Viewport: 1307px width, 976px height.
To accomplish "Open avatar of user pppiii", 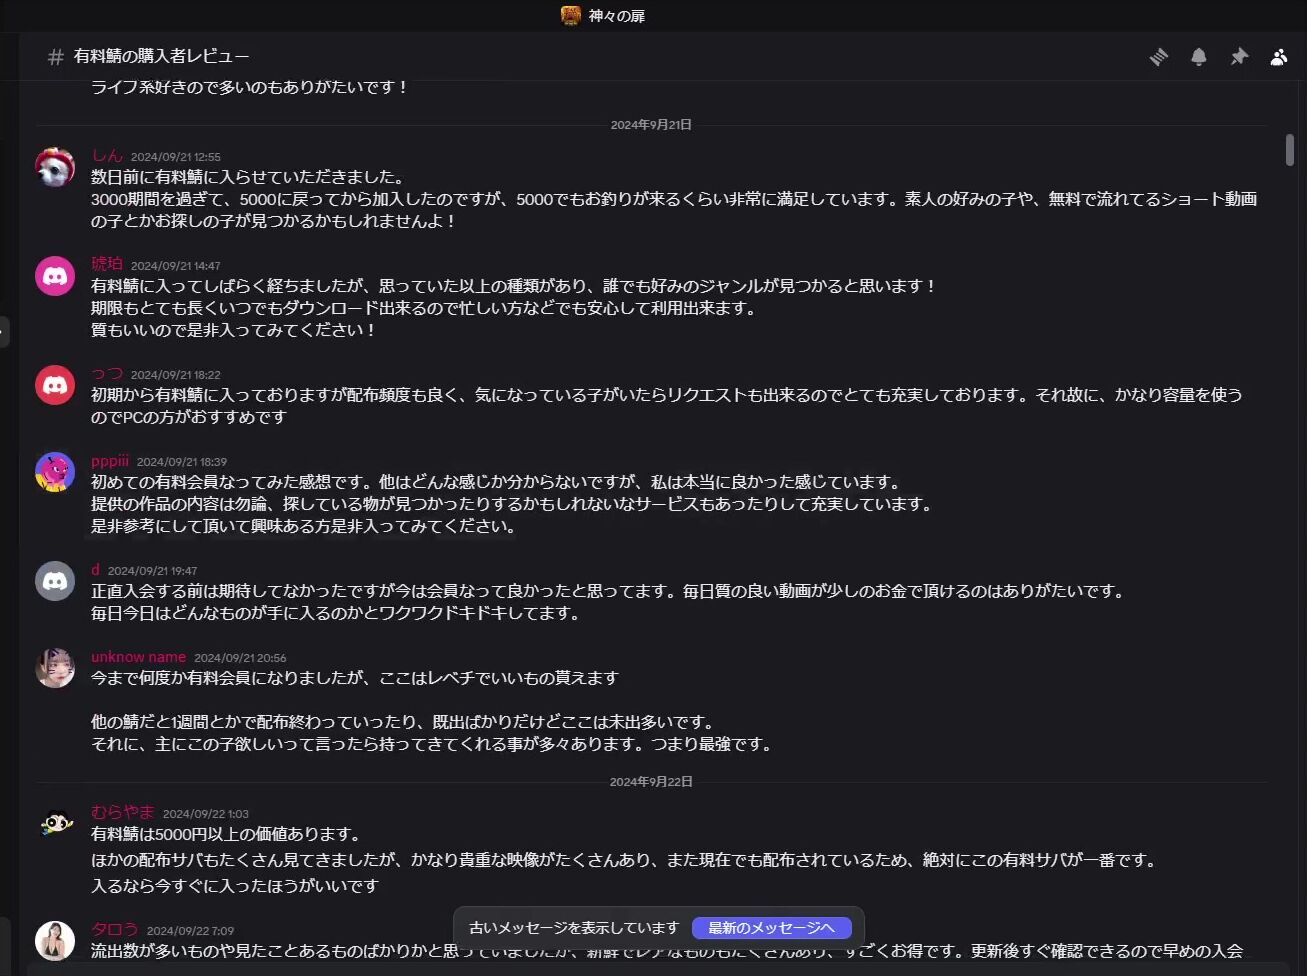I will click(x=55, y=472).
